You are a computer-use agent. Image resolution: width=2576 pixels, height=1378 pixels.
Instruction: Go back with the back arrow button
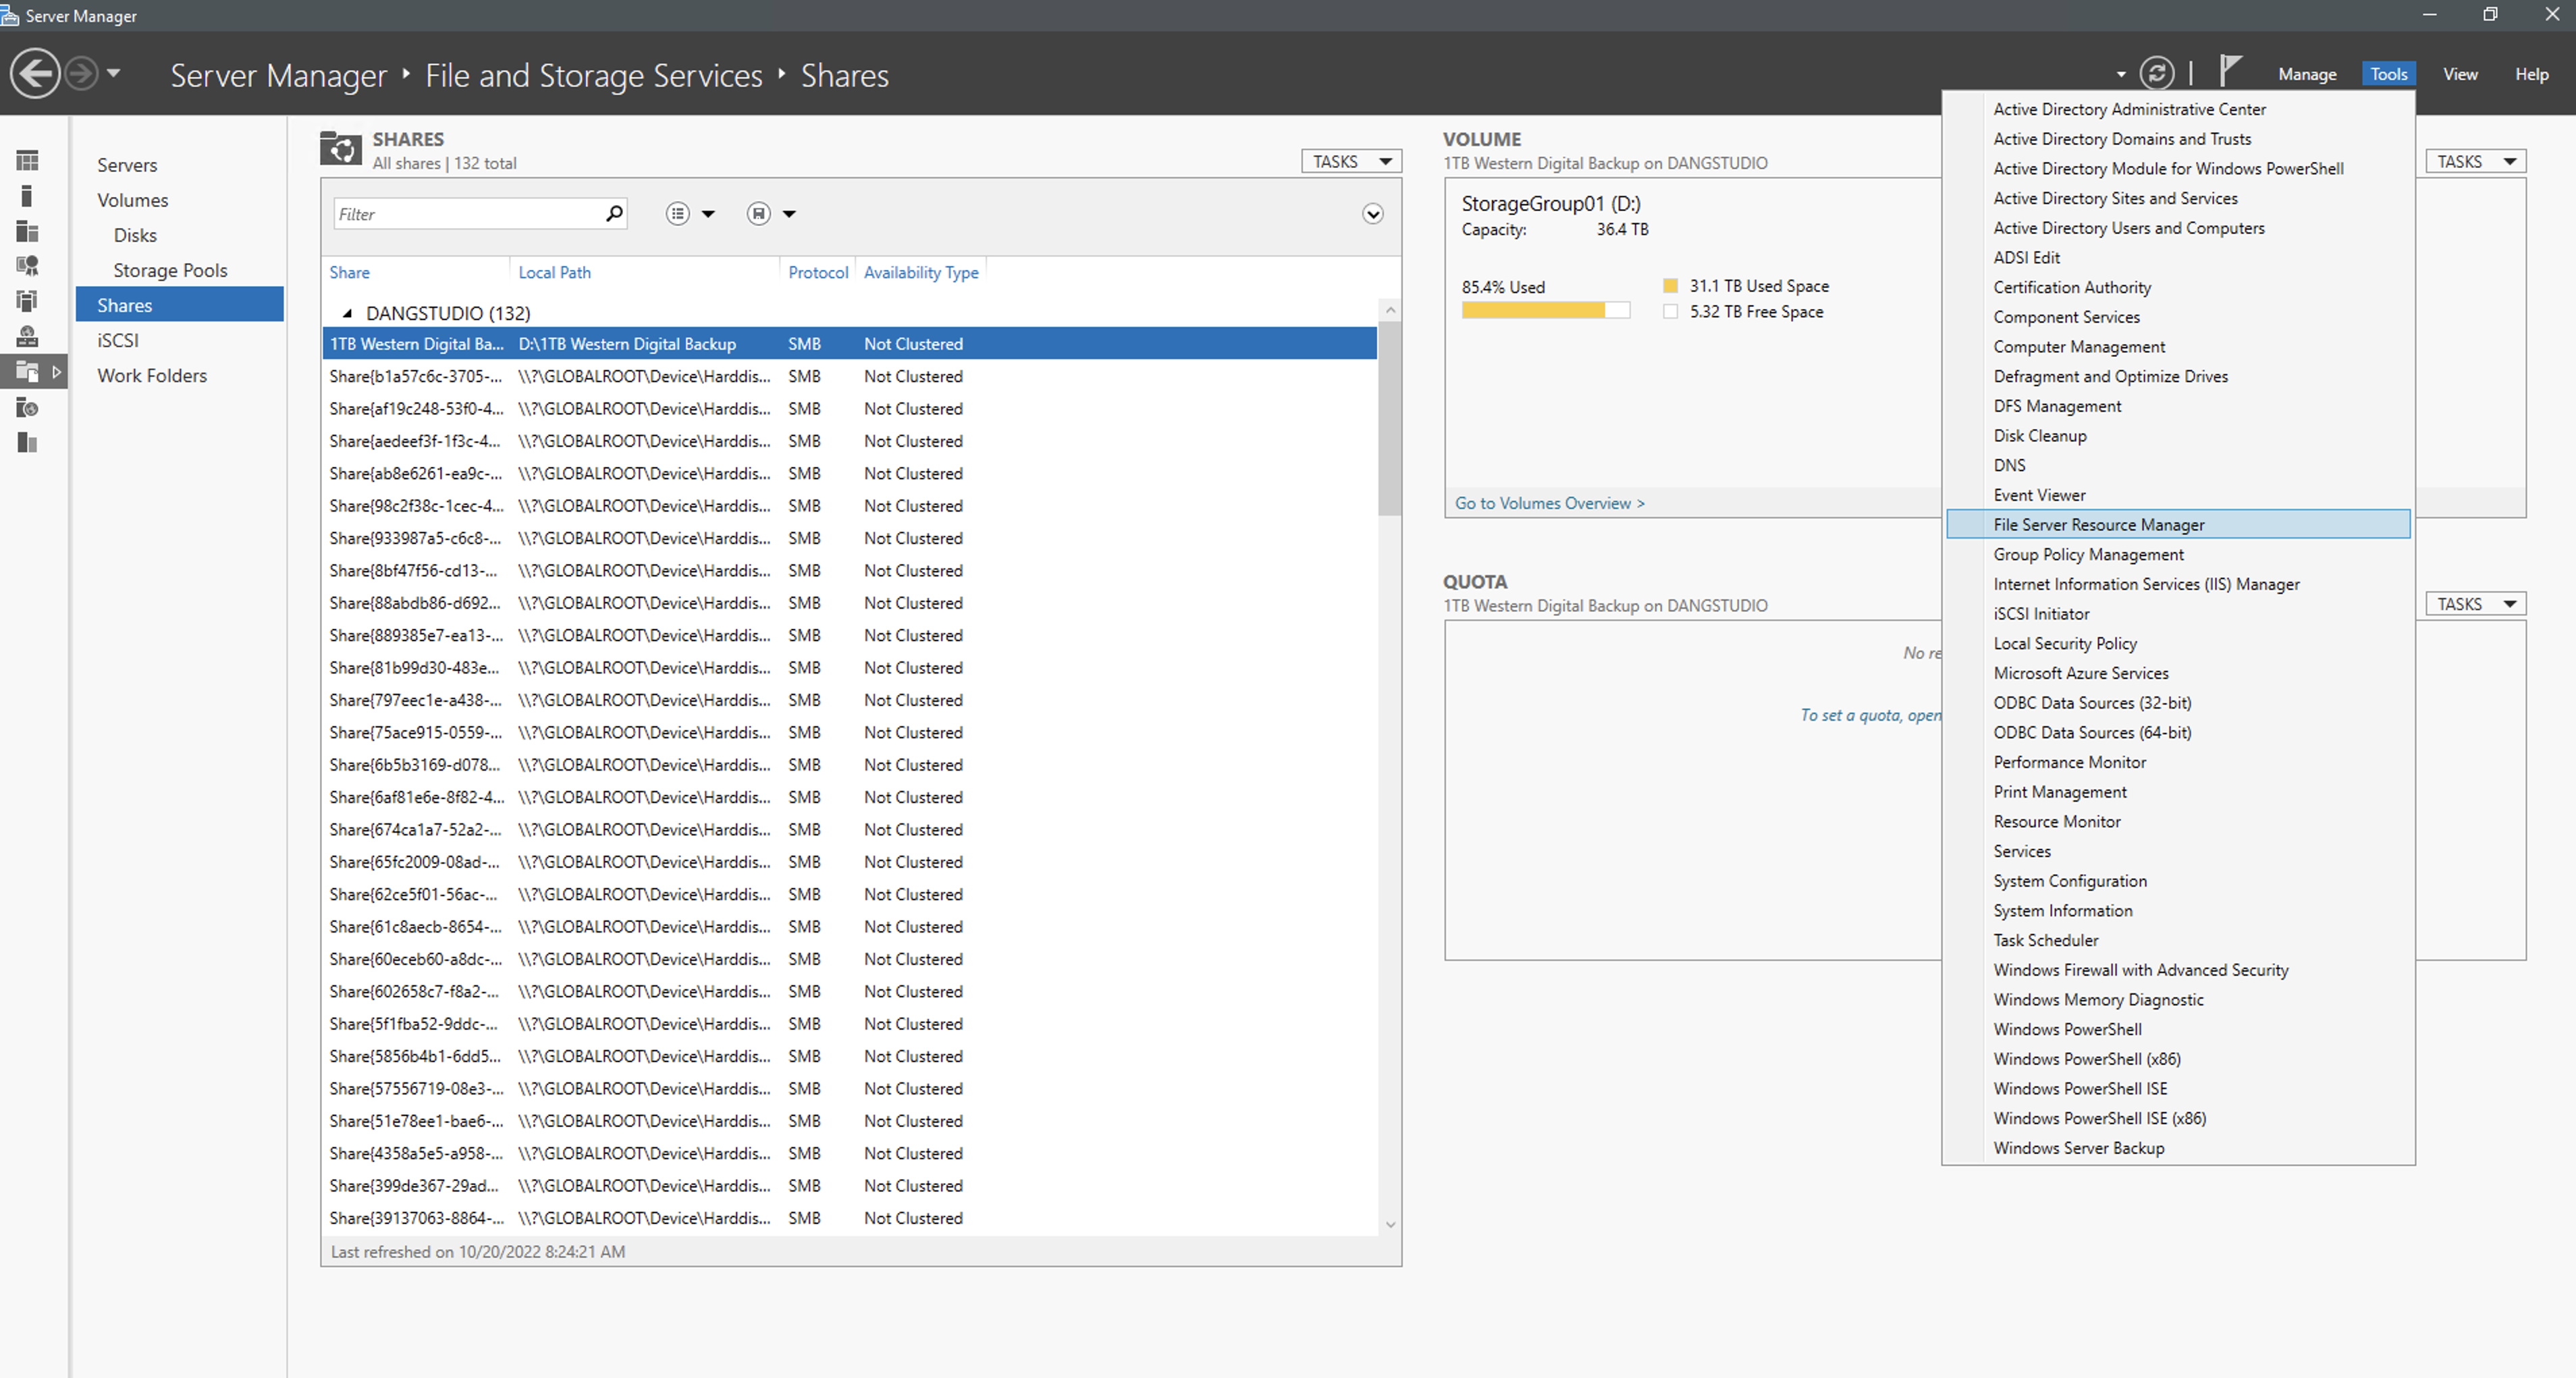tap(35, 74)
